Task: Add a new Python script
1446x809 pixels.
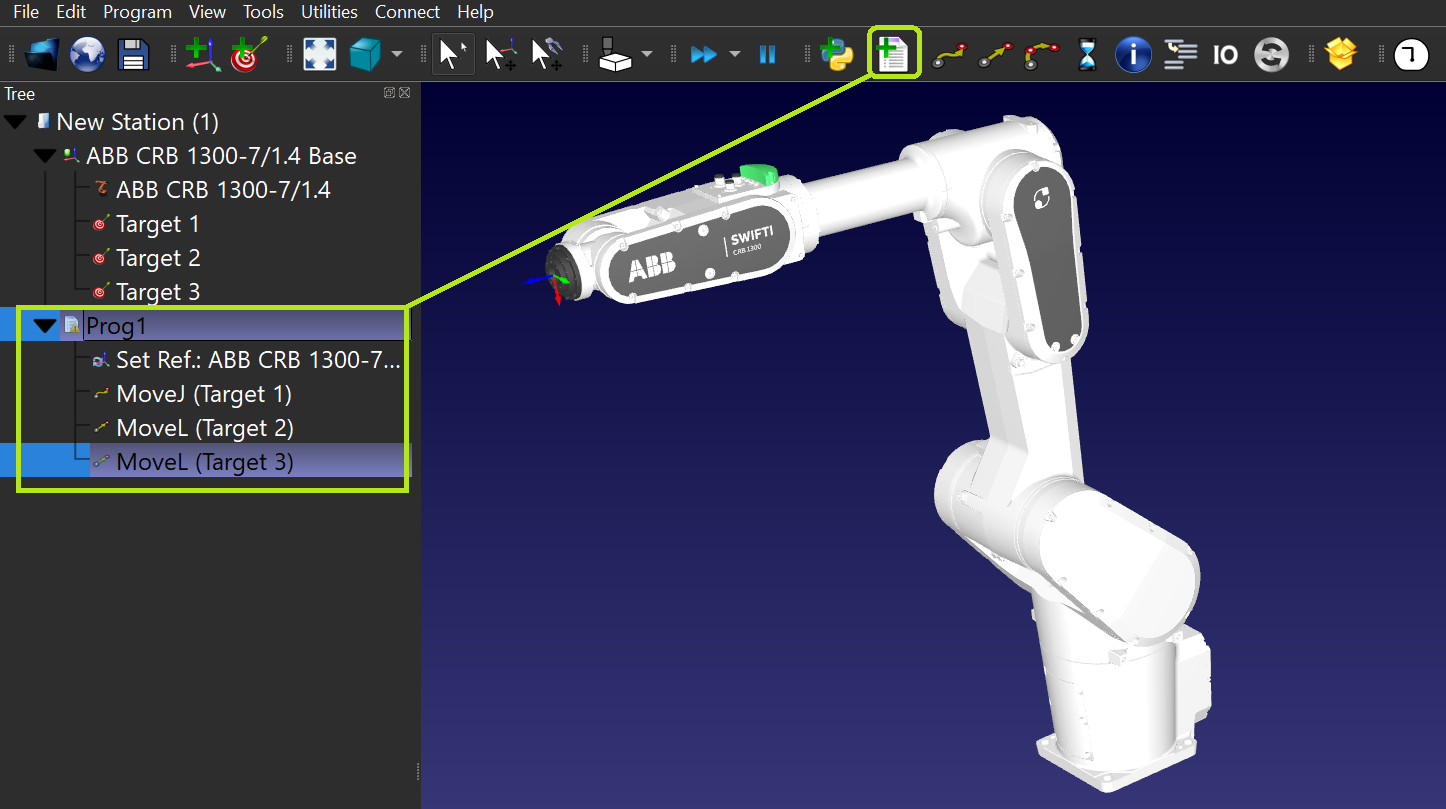Action: pyautogui.click(x=835, y=54)
